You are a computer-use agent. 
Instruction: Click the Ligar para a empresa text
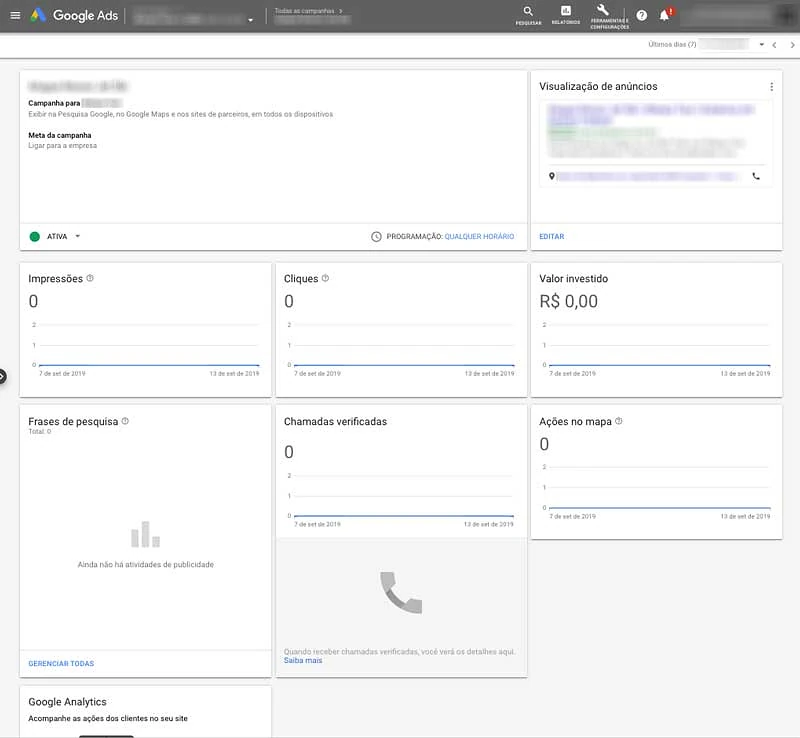pos(62,145)
